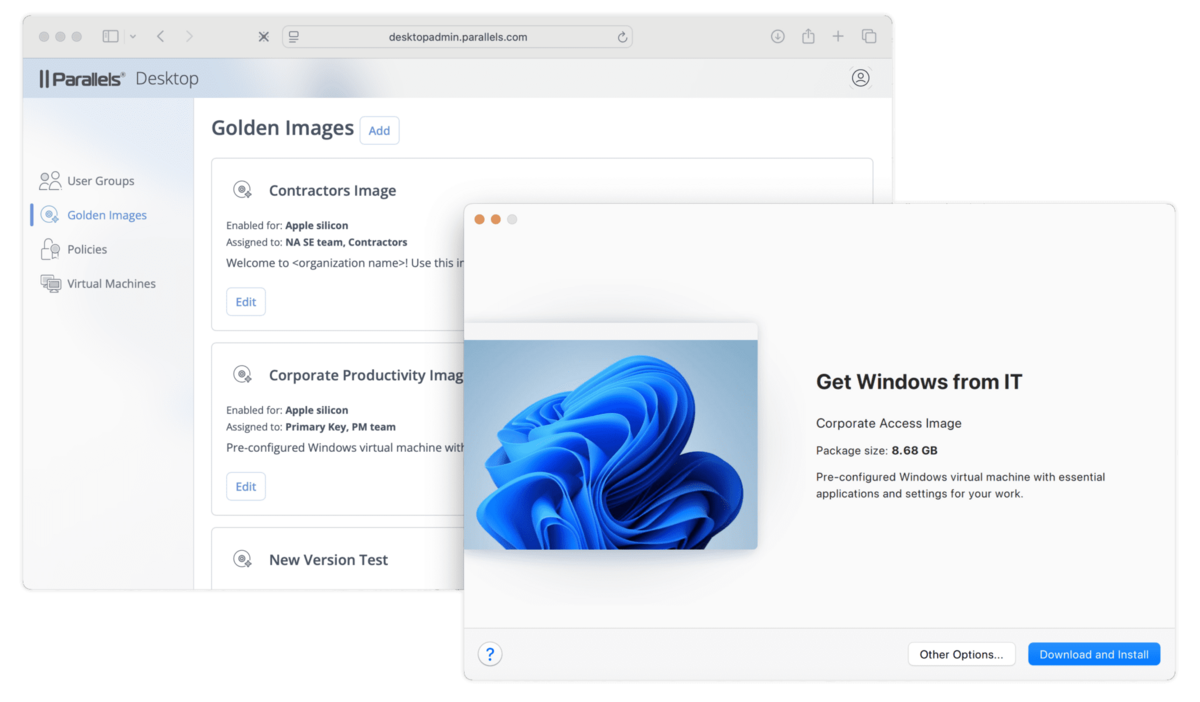Click the Policies lock icon
Screen dimensions: 1200x702
(x=50, y=249)
